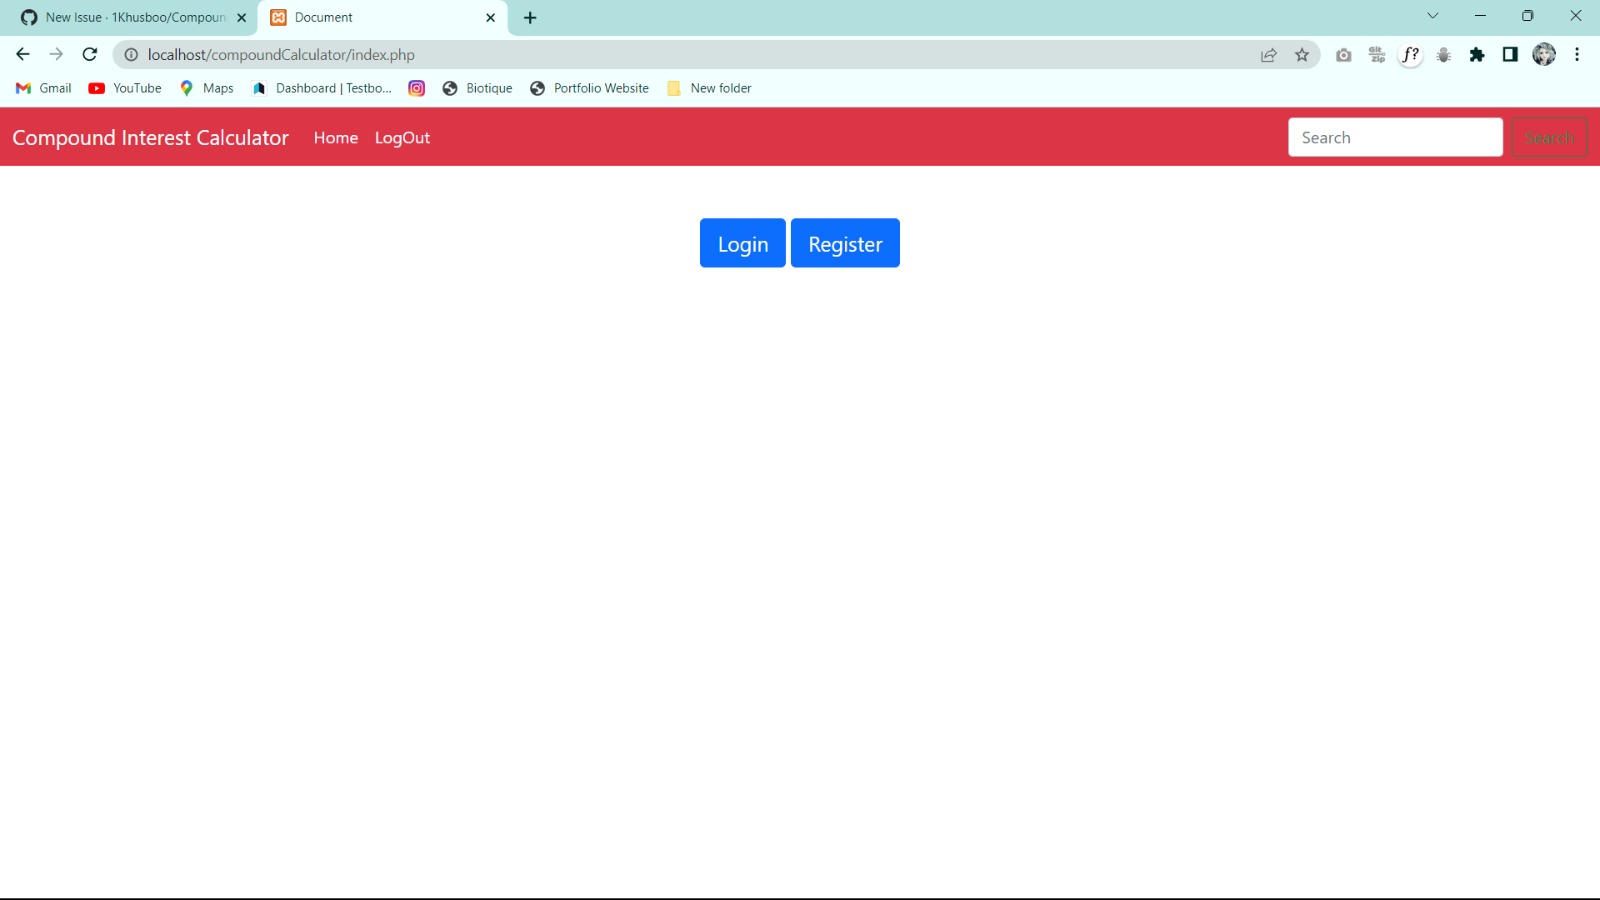Bookmark this page with the star icon
Viewport: 1600px width, 900px height.
[x=1302, y=55]
